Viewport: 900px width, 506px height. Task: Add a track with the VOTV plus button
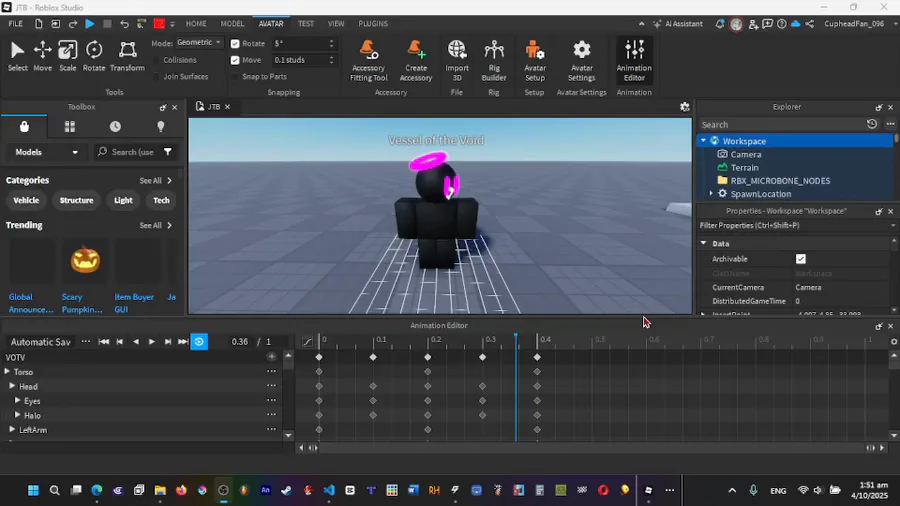tap(271, 357)
